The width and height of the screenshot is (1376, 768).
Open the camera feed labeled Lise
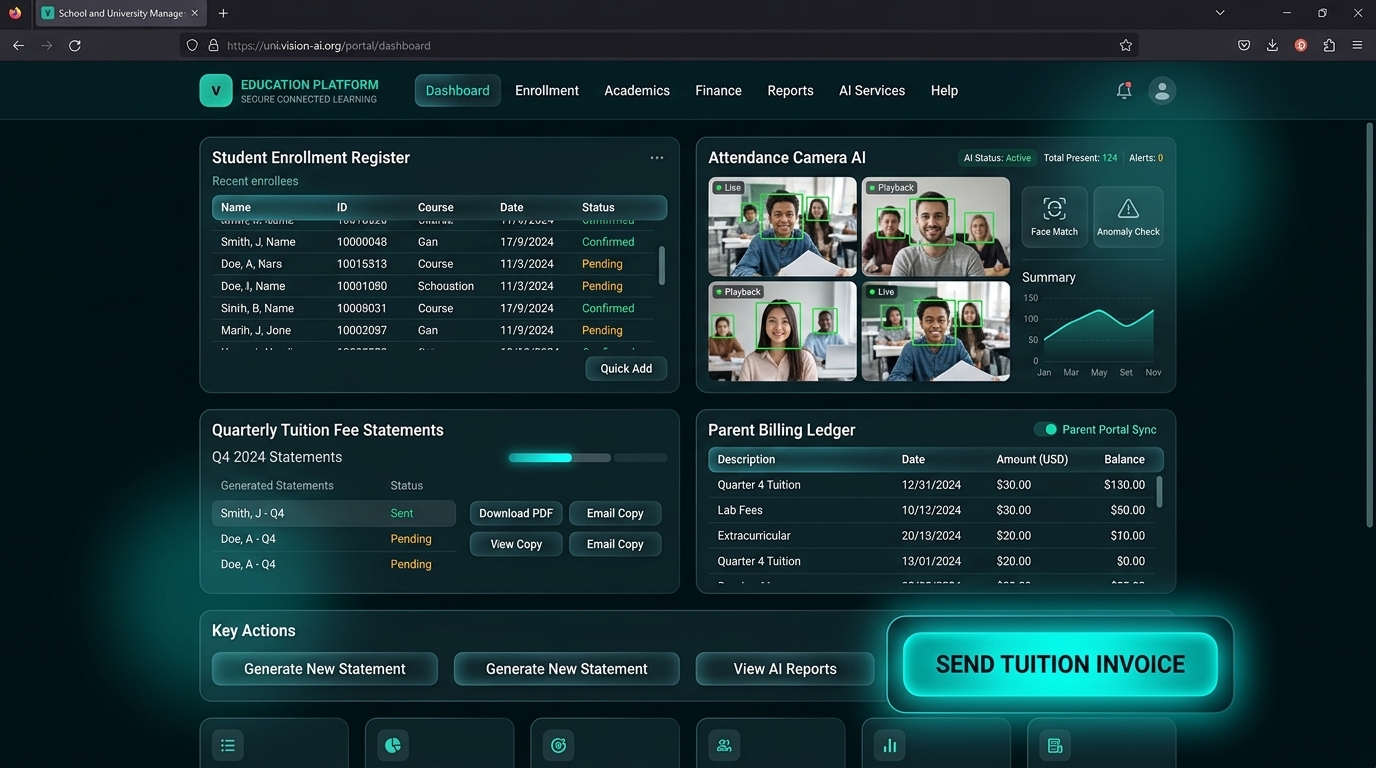(x=782, y=227)
